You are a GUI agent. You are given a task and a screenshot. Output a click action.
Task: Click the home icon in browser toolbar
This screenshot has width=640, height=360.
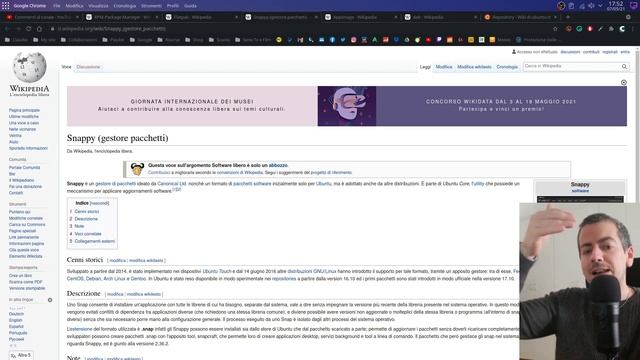[x=40, y=29]
